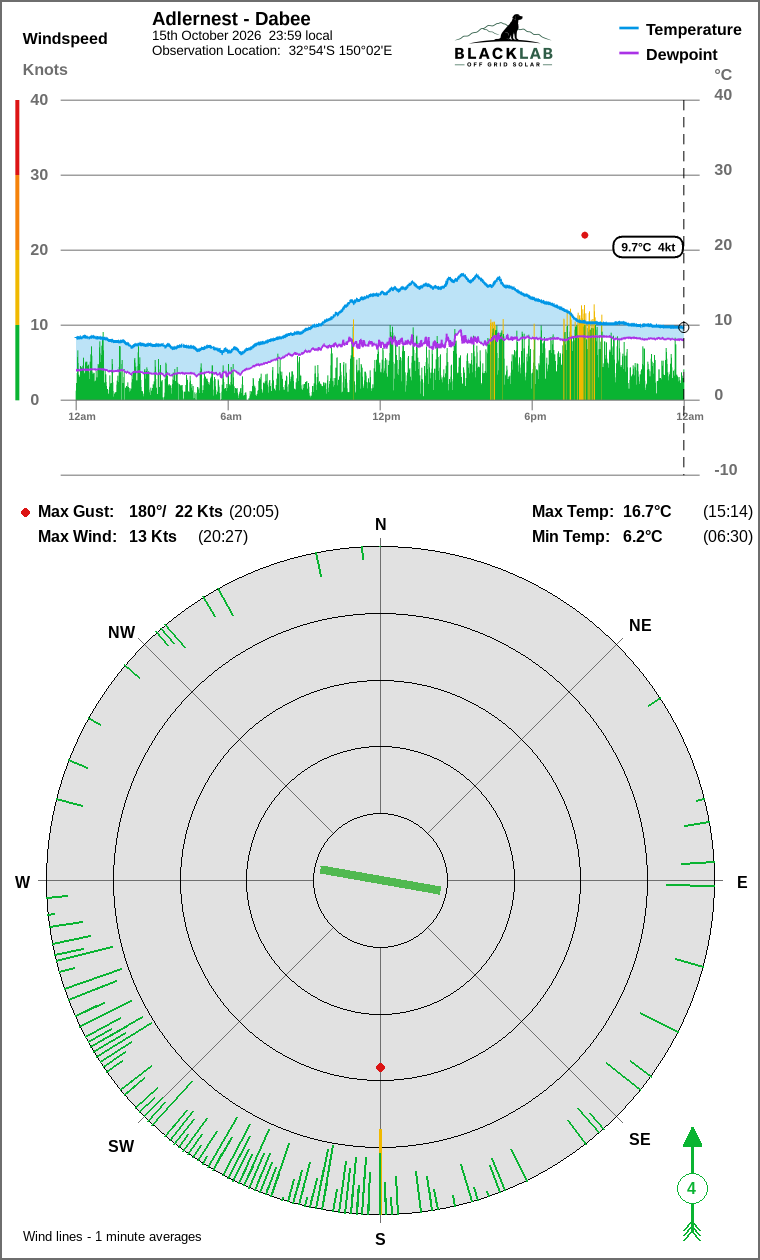This screenshot has height=1260, width=760.
Task: Click the blue Temperature legend swatch
Action: coord(629,30)
